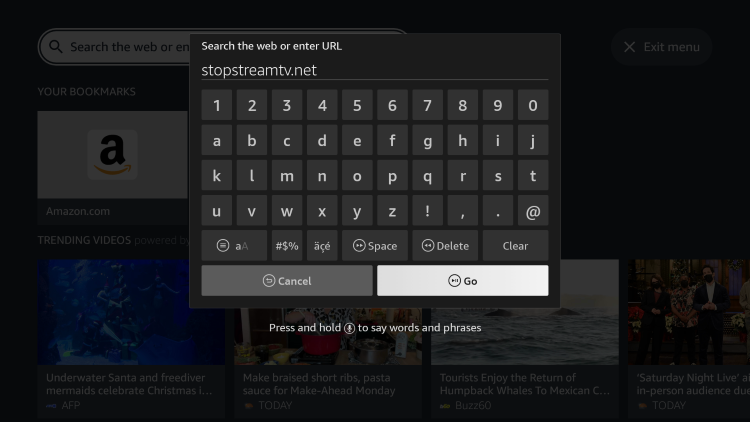The width and height of the screenshot is (750, 422).
Task: Click the X icon beside Exit menu
Action: 629,47
